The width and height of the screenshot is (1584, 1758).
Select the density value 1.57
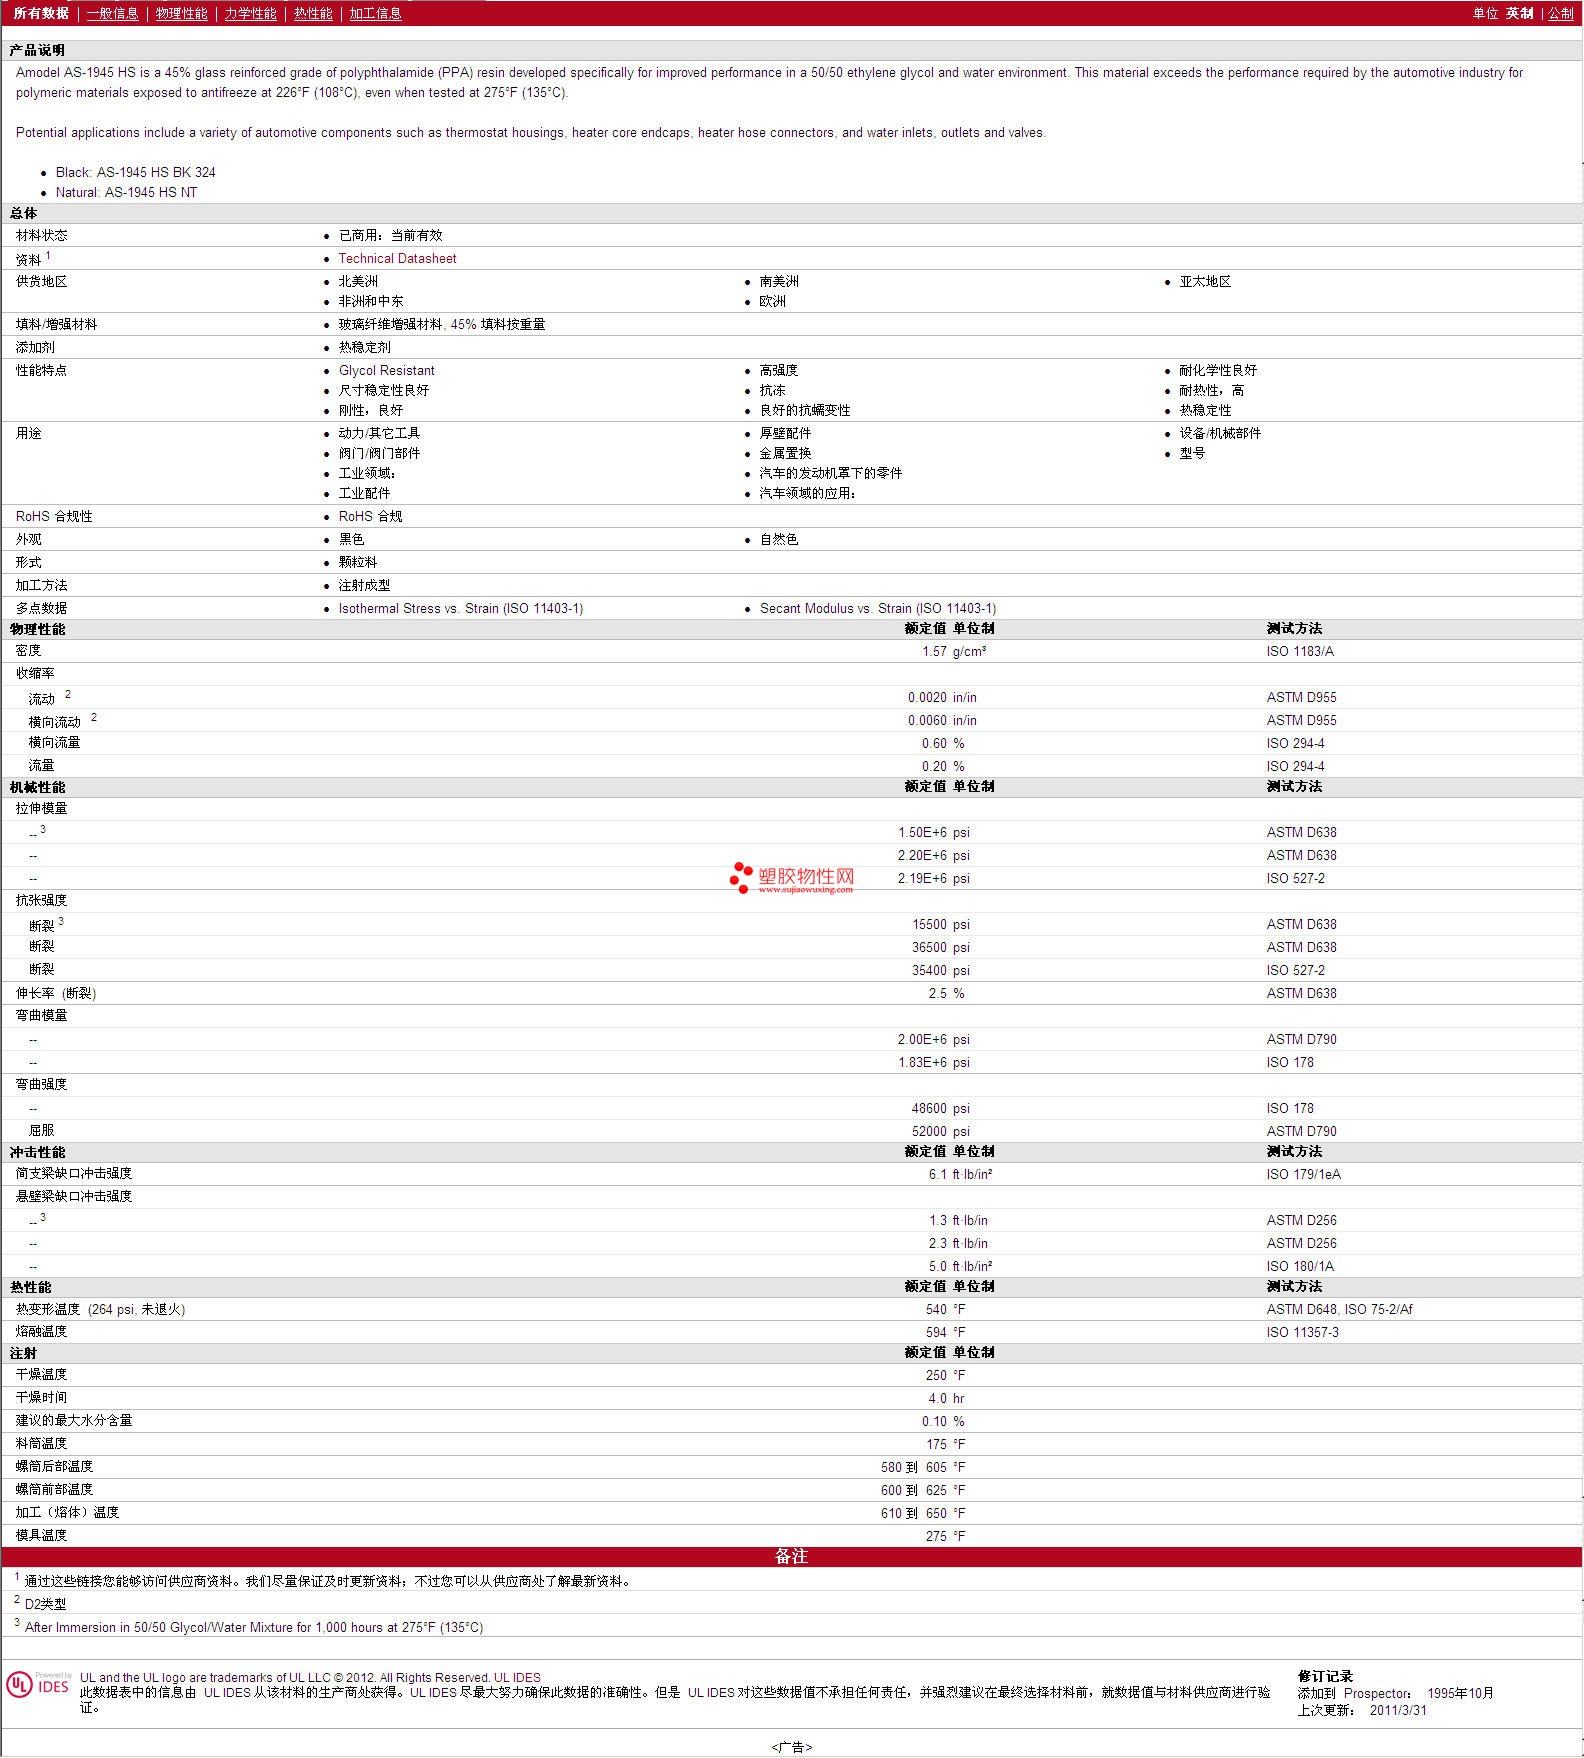[934, 651]
